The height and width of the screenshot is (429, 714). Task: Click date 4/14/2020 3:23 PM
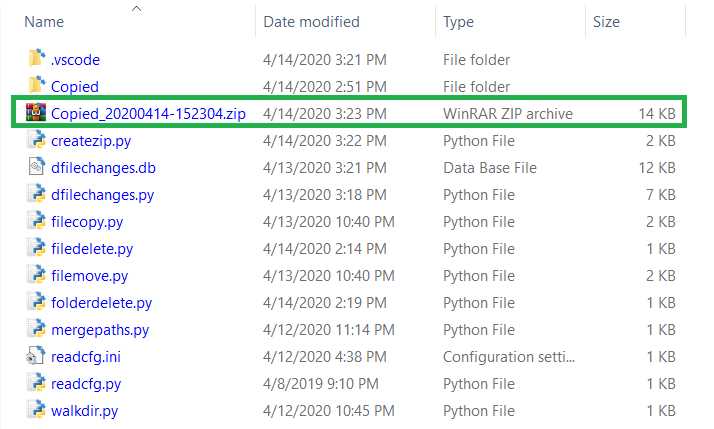coord(325,113)
